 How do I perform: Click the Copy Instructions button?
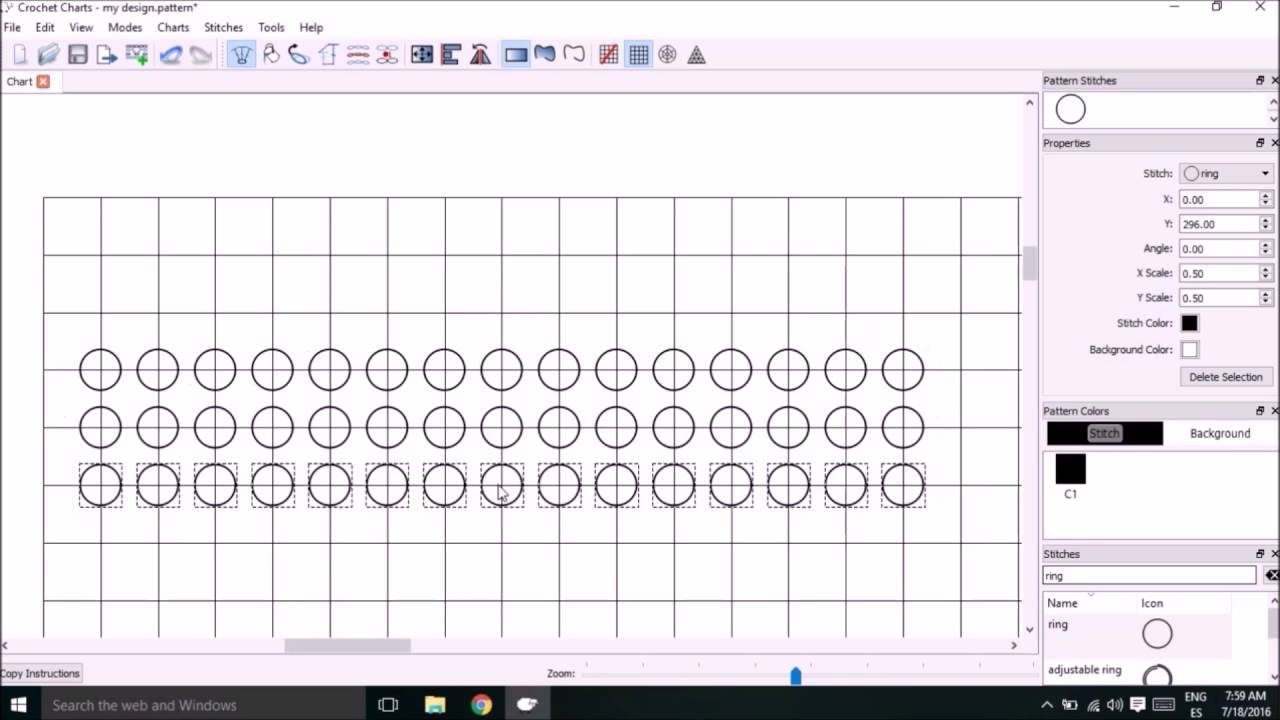coord(40,673)
